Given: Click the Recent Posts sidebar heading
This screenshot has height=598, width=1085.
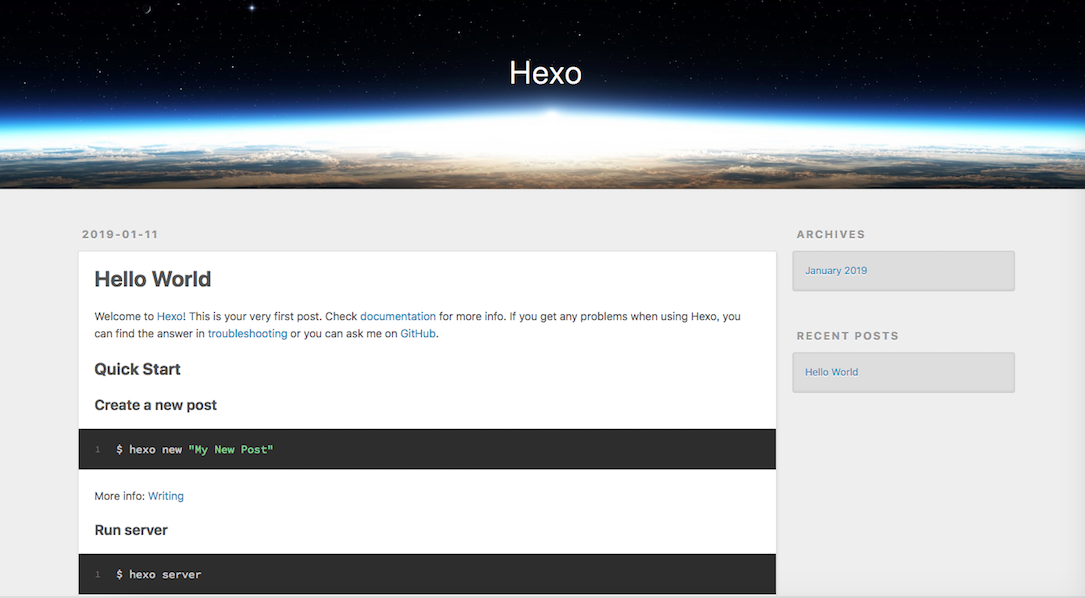Looking at the screenshot, I should click(x=847, y=336).
